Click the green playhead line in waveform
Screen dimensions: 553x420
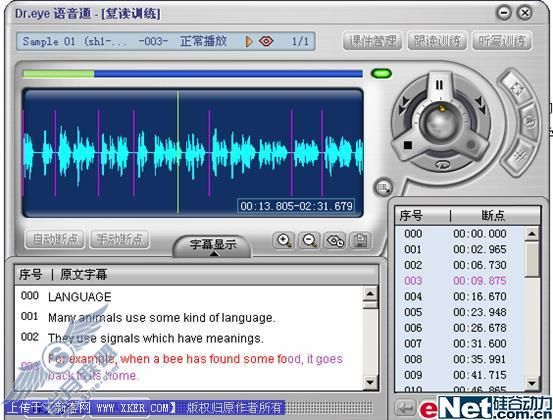tap(178, 152)
